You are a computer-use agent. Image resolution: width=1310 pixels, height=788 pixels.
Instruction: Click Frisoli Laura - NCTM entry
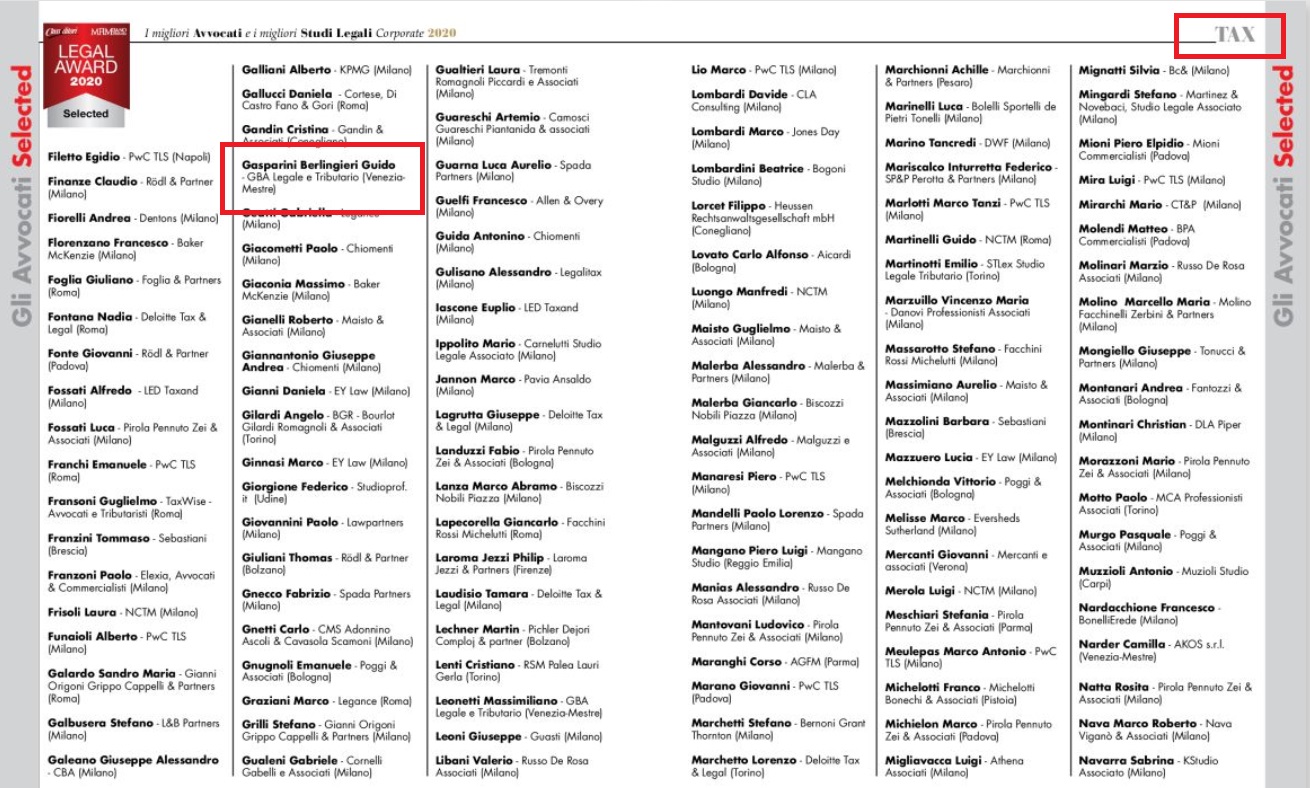pos(123,612)
